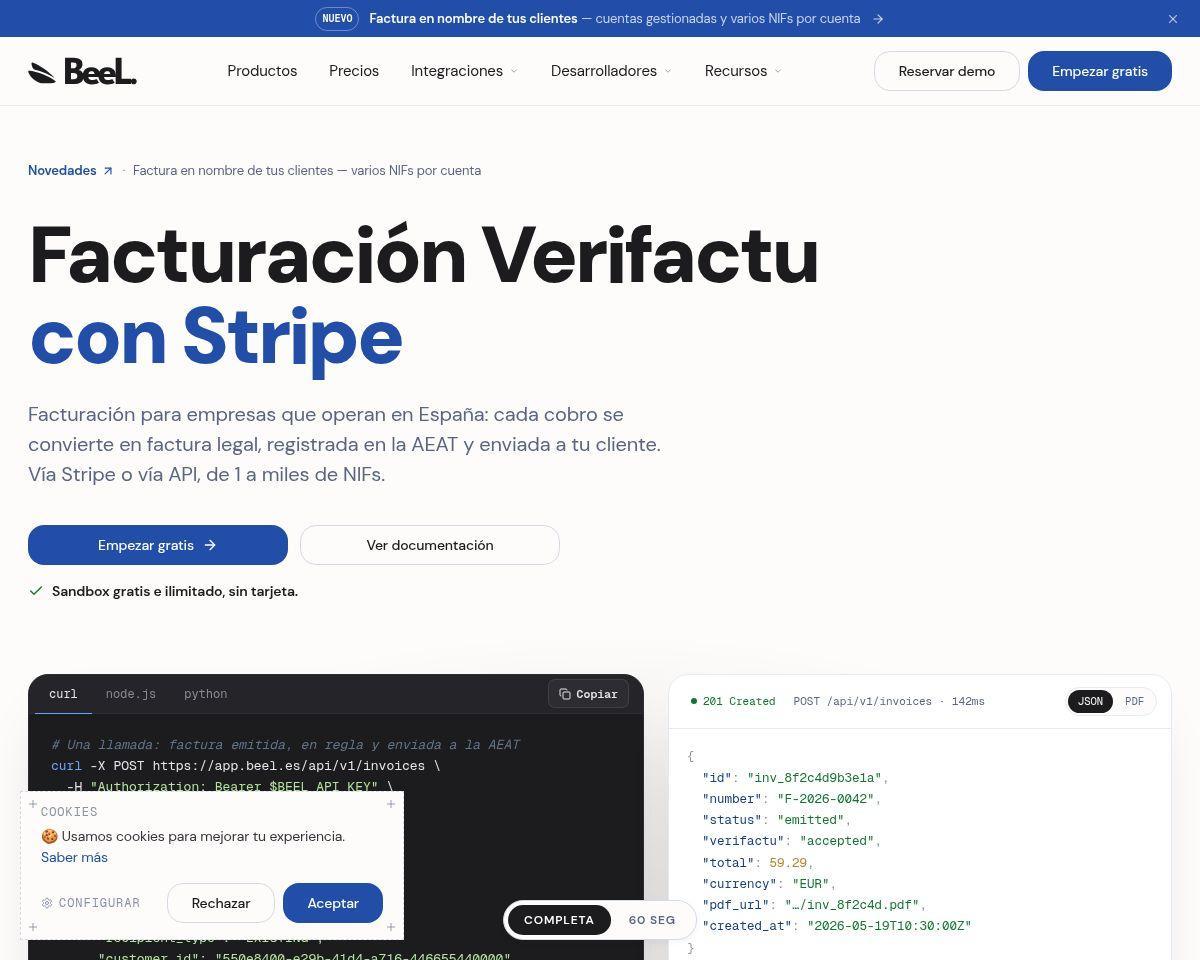The image size is (1200, 960).
Task: Click the 142ms latency text
Action: click(x=968, y=701)
